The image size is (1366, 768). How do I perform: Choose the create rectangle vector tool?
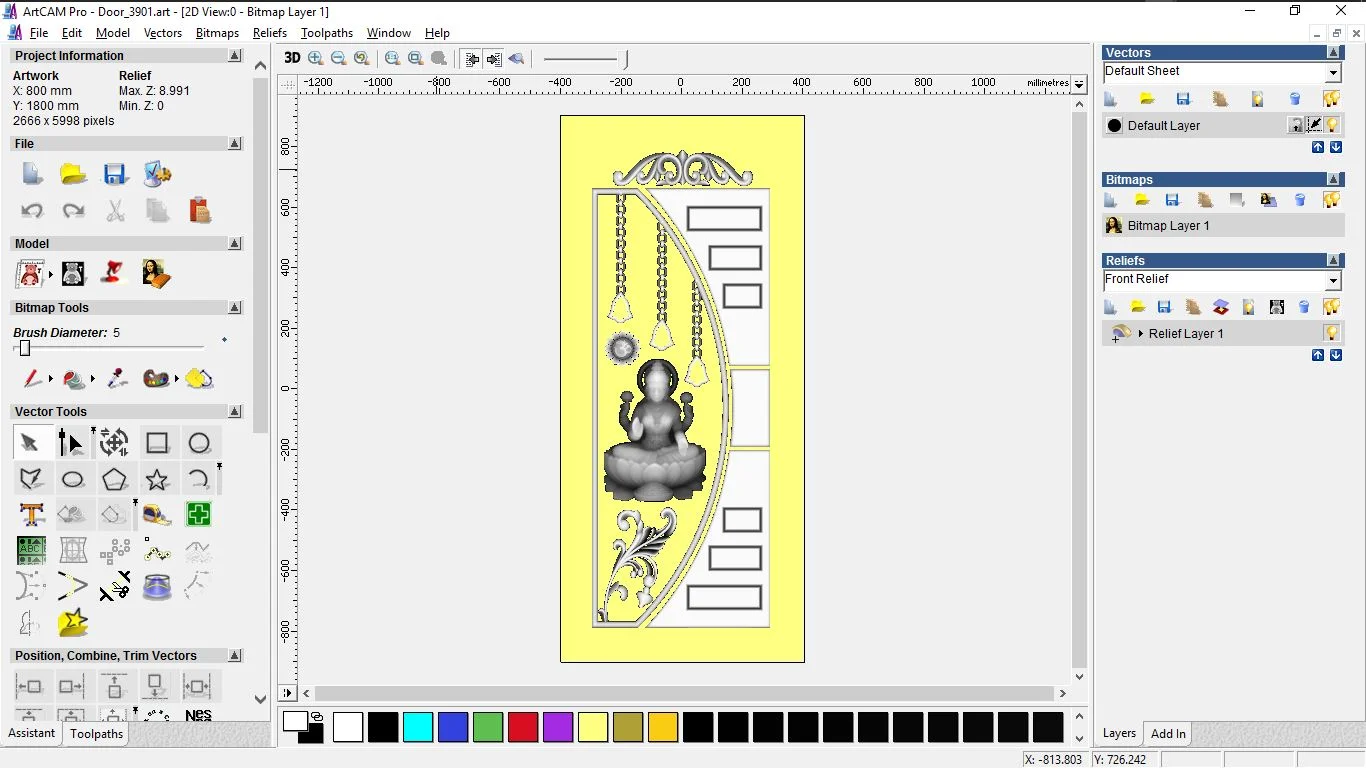point(157,442)
